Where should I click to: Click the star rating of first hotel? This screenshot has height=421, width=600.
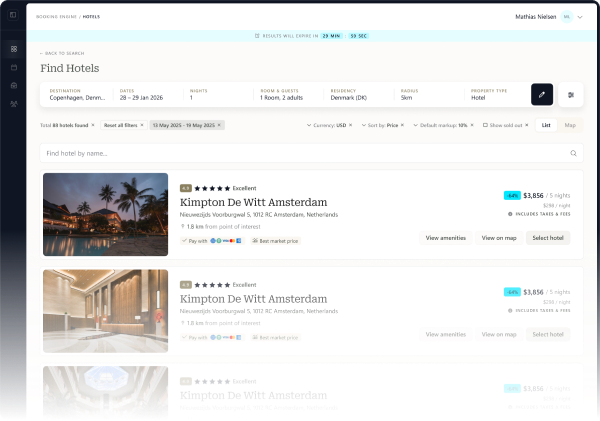[x=212, y=188]
